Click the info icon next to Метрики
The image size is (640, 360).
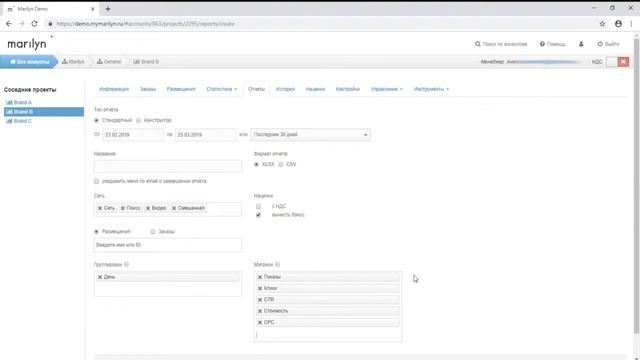pyautogui.click(x=278, y=264)
